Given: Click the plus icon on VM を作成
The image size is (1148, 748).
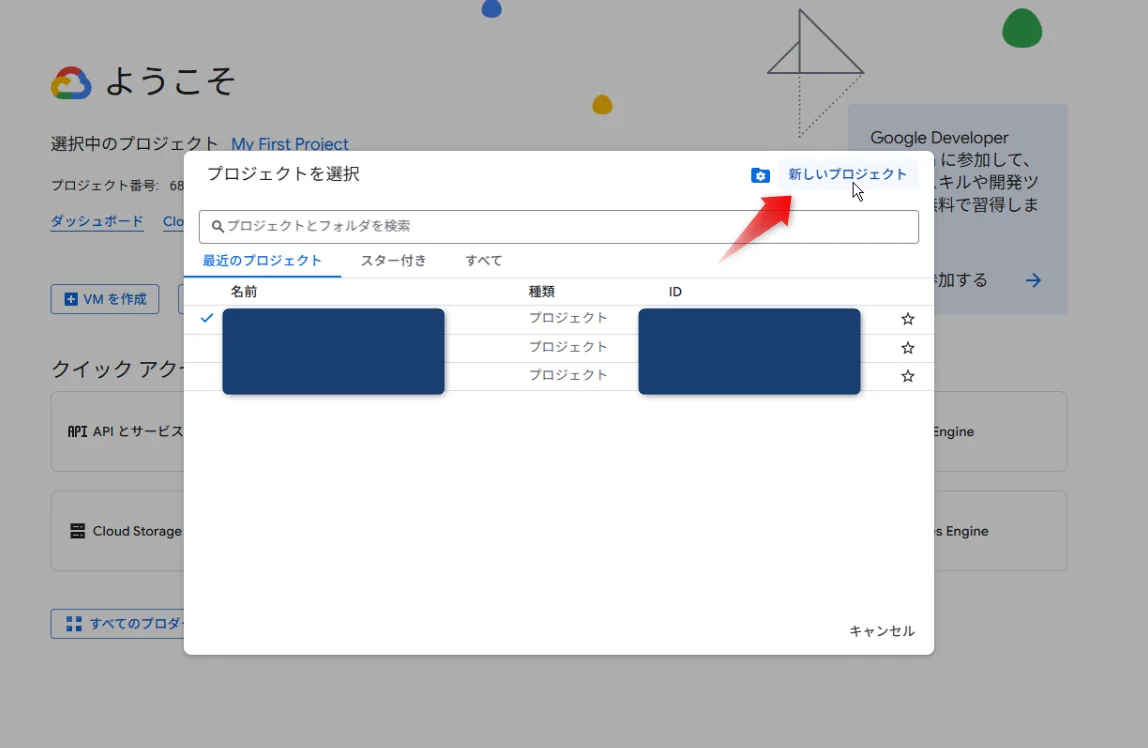Looking at the screenshot, I should click(x=71, y=299).
